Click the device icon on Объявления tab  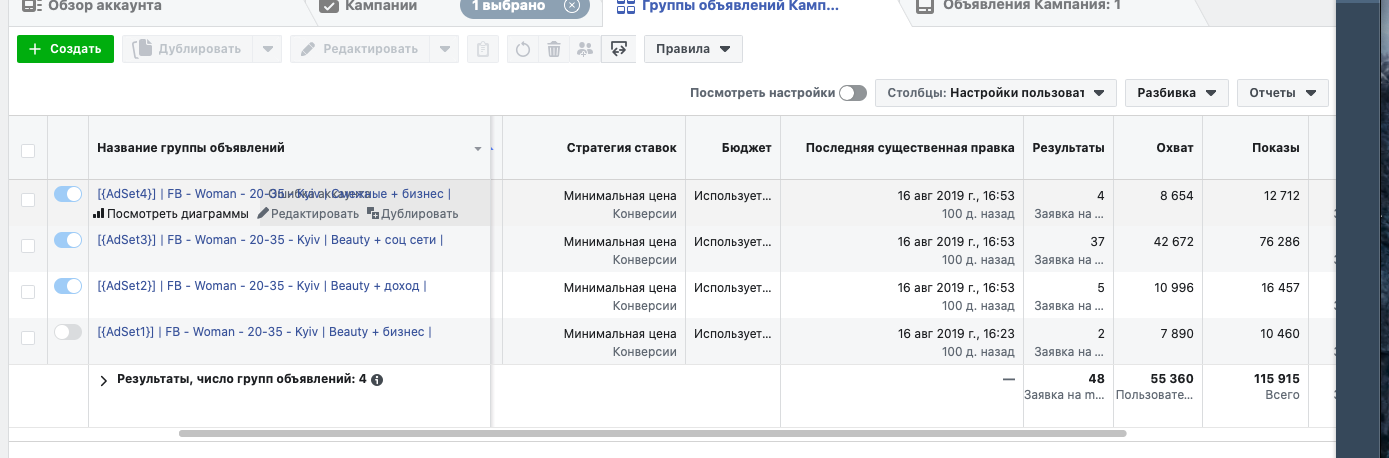(x=925, y=6)
